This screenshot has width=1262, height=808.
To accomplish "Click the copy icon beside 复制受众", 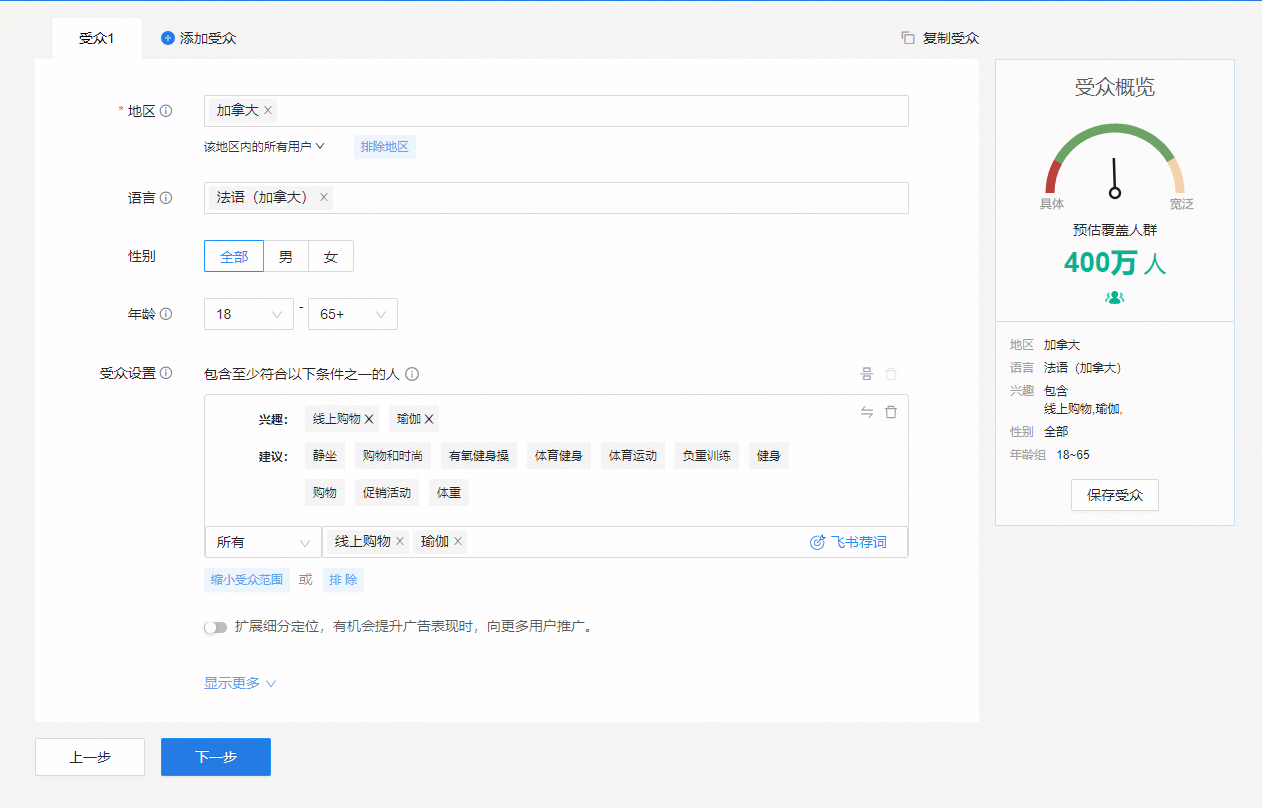I will point(907,37).
